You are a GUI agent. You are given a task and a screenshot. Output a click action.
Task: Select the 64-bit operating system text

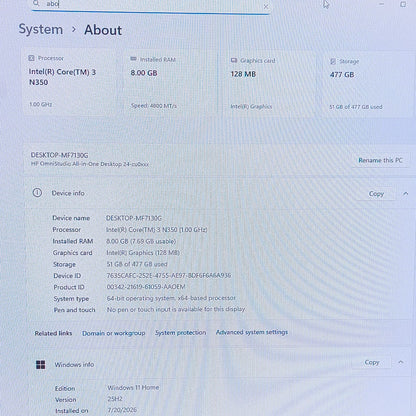click(171, 298)
